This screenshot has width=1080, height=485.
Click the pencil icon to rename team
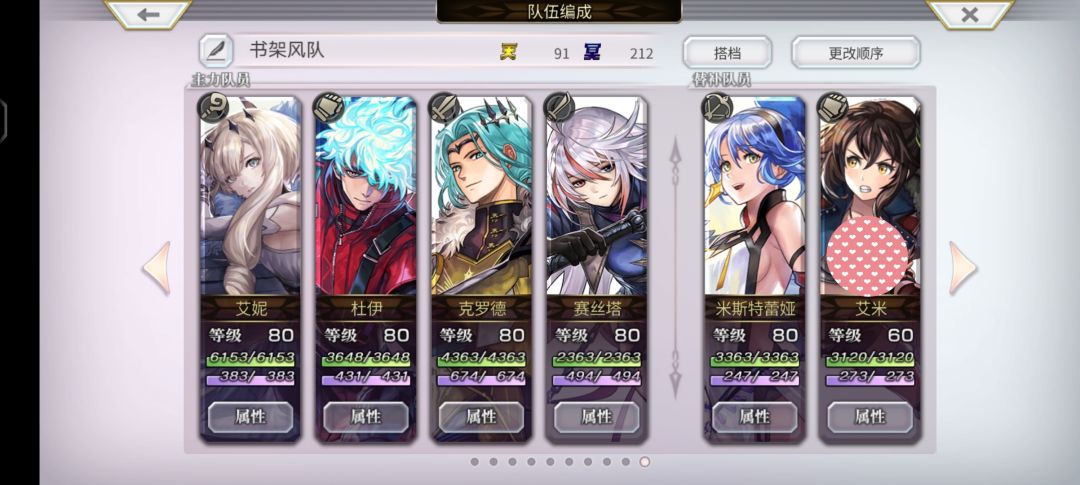216,51
